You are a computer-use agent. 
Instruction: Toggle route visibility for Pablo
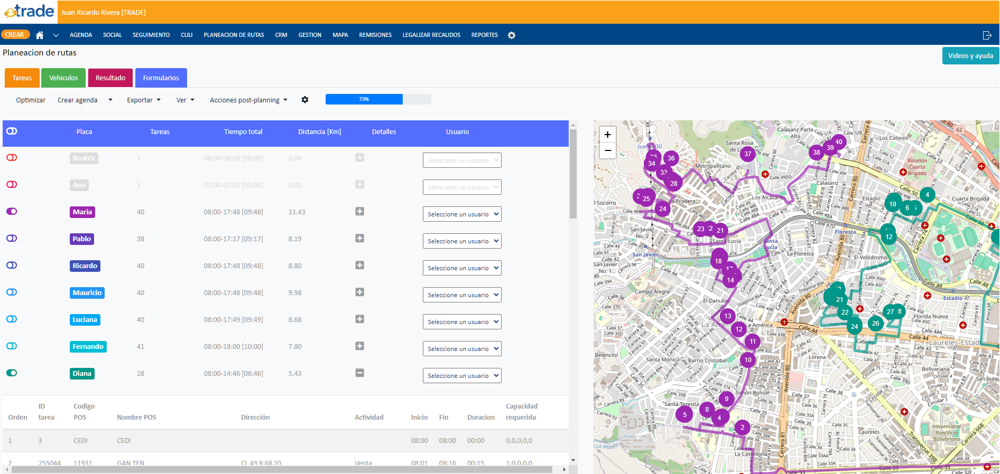coord(11,238)
